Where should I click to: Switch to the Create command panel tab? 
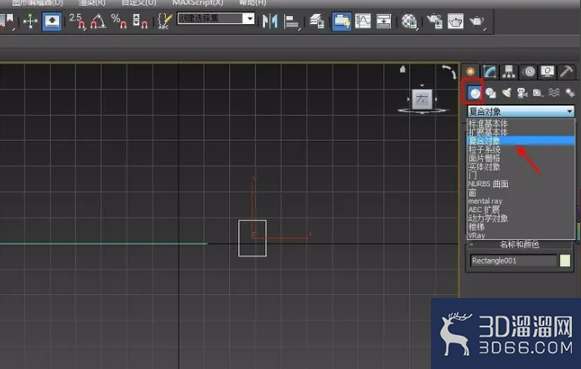point(471,72)
